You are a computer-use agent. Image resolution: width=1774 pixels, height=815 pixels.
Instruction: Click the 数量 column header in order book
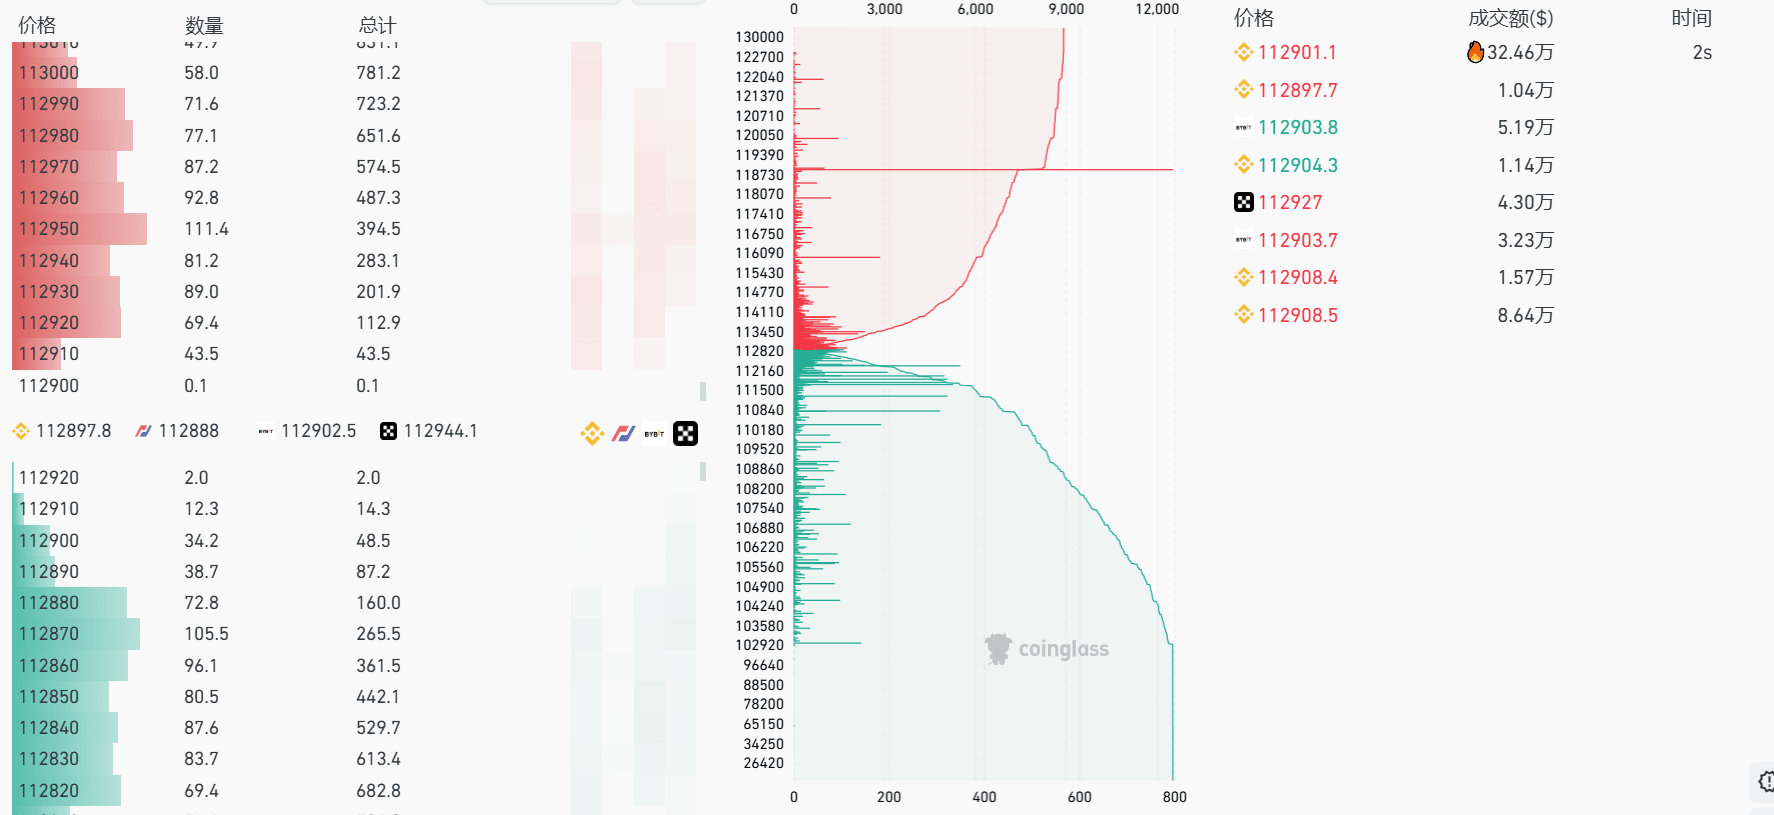tap(204, 25)
